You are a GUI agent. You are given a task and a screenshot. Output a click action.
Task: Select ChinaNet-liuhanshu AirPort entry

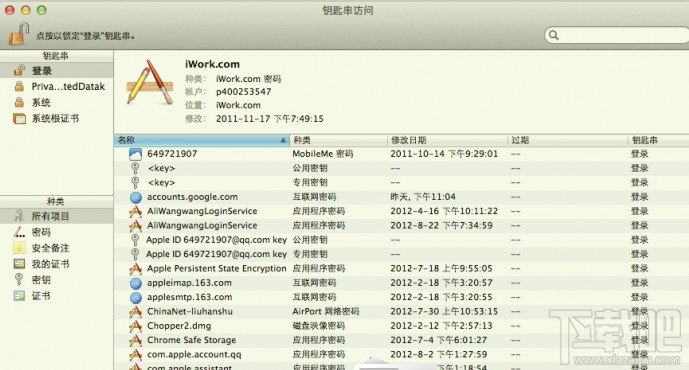402,312
